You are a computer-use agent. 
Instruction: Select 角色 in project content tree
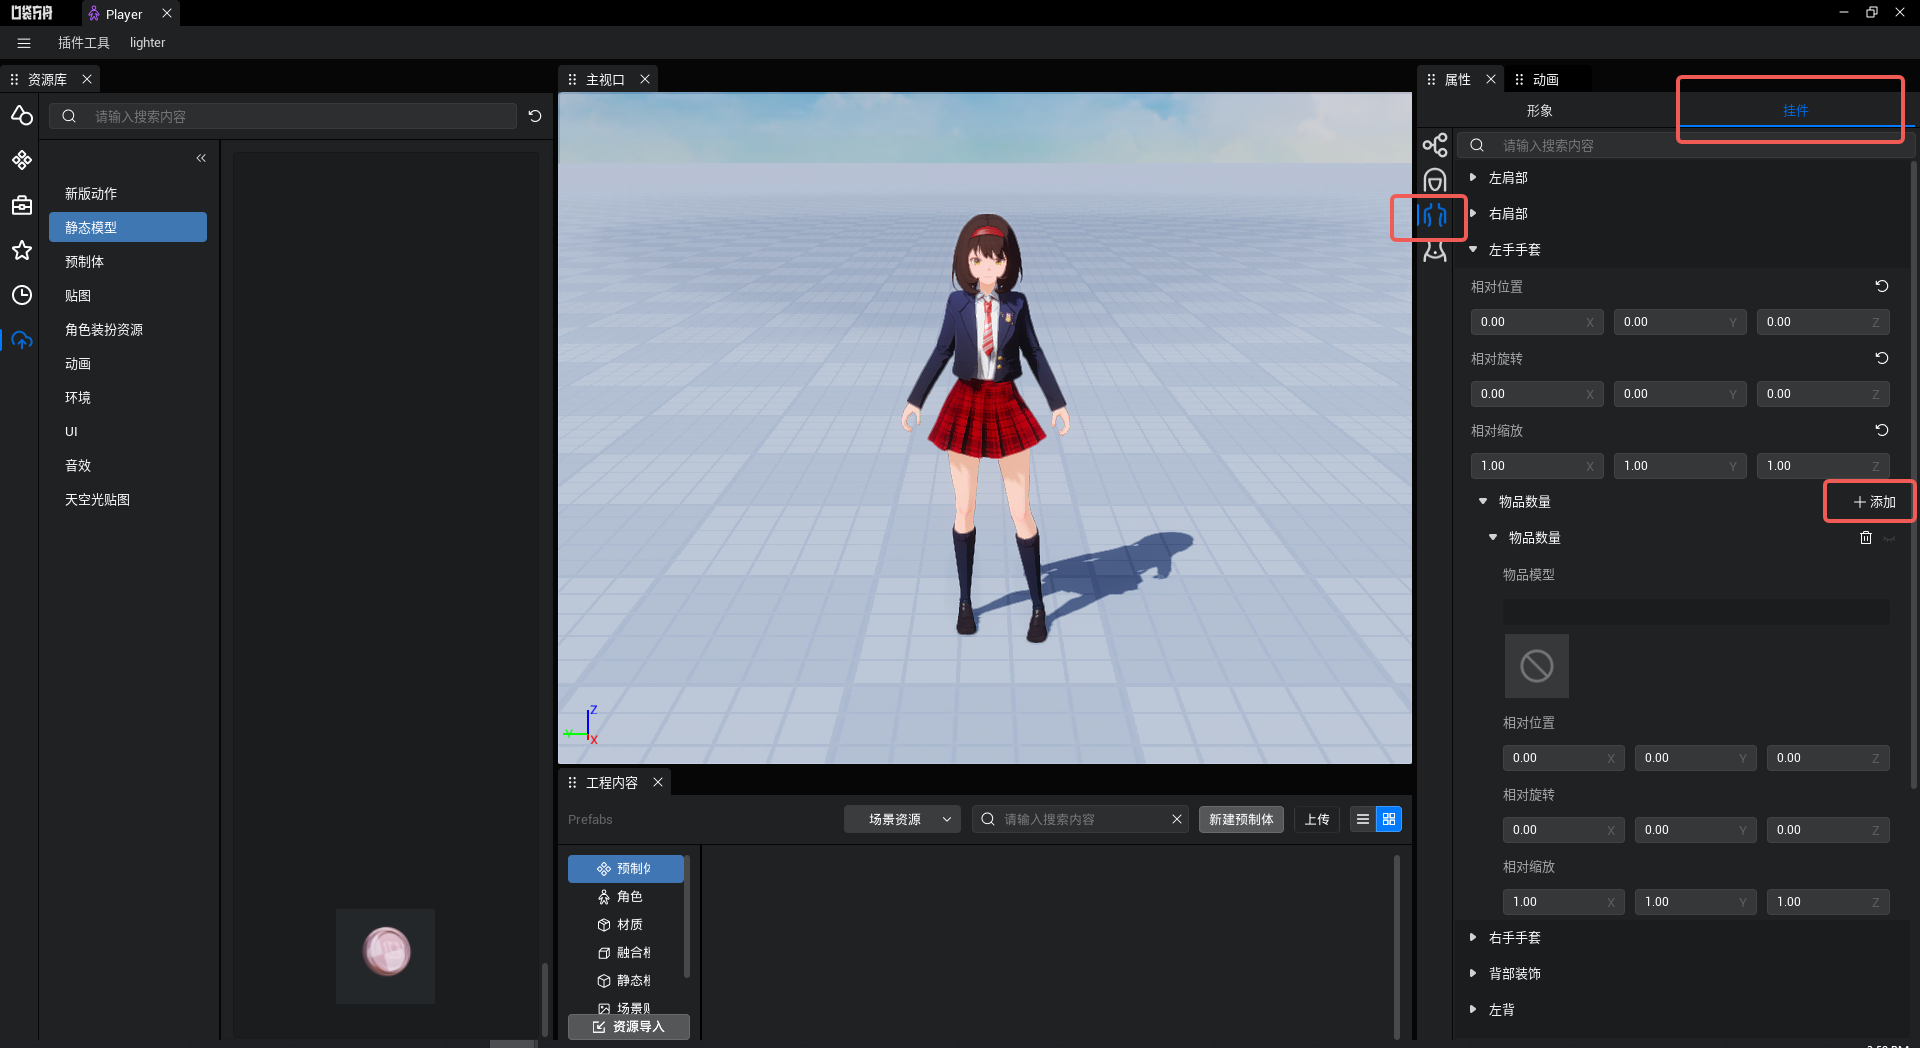click(626, 897)
